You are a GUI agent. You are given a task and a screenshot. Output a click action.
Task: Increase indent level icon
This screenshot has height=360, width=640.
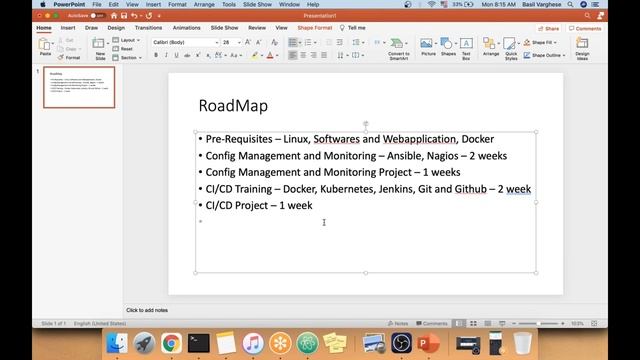(x=340, y=42)
